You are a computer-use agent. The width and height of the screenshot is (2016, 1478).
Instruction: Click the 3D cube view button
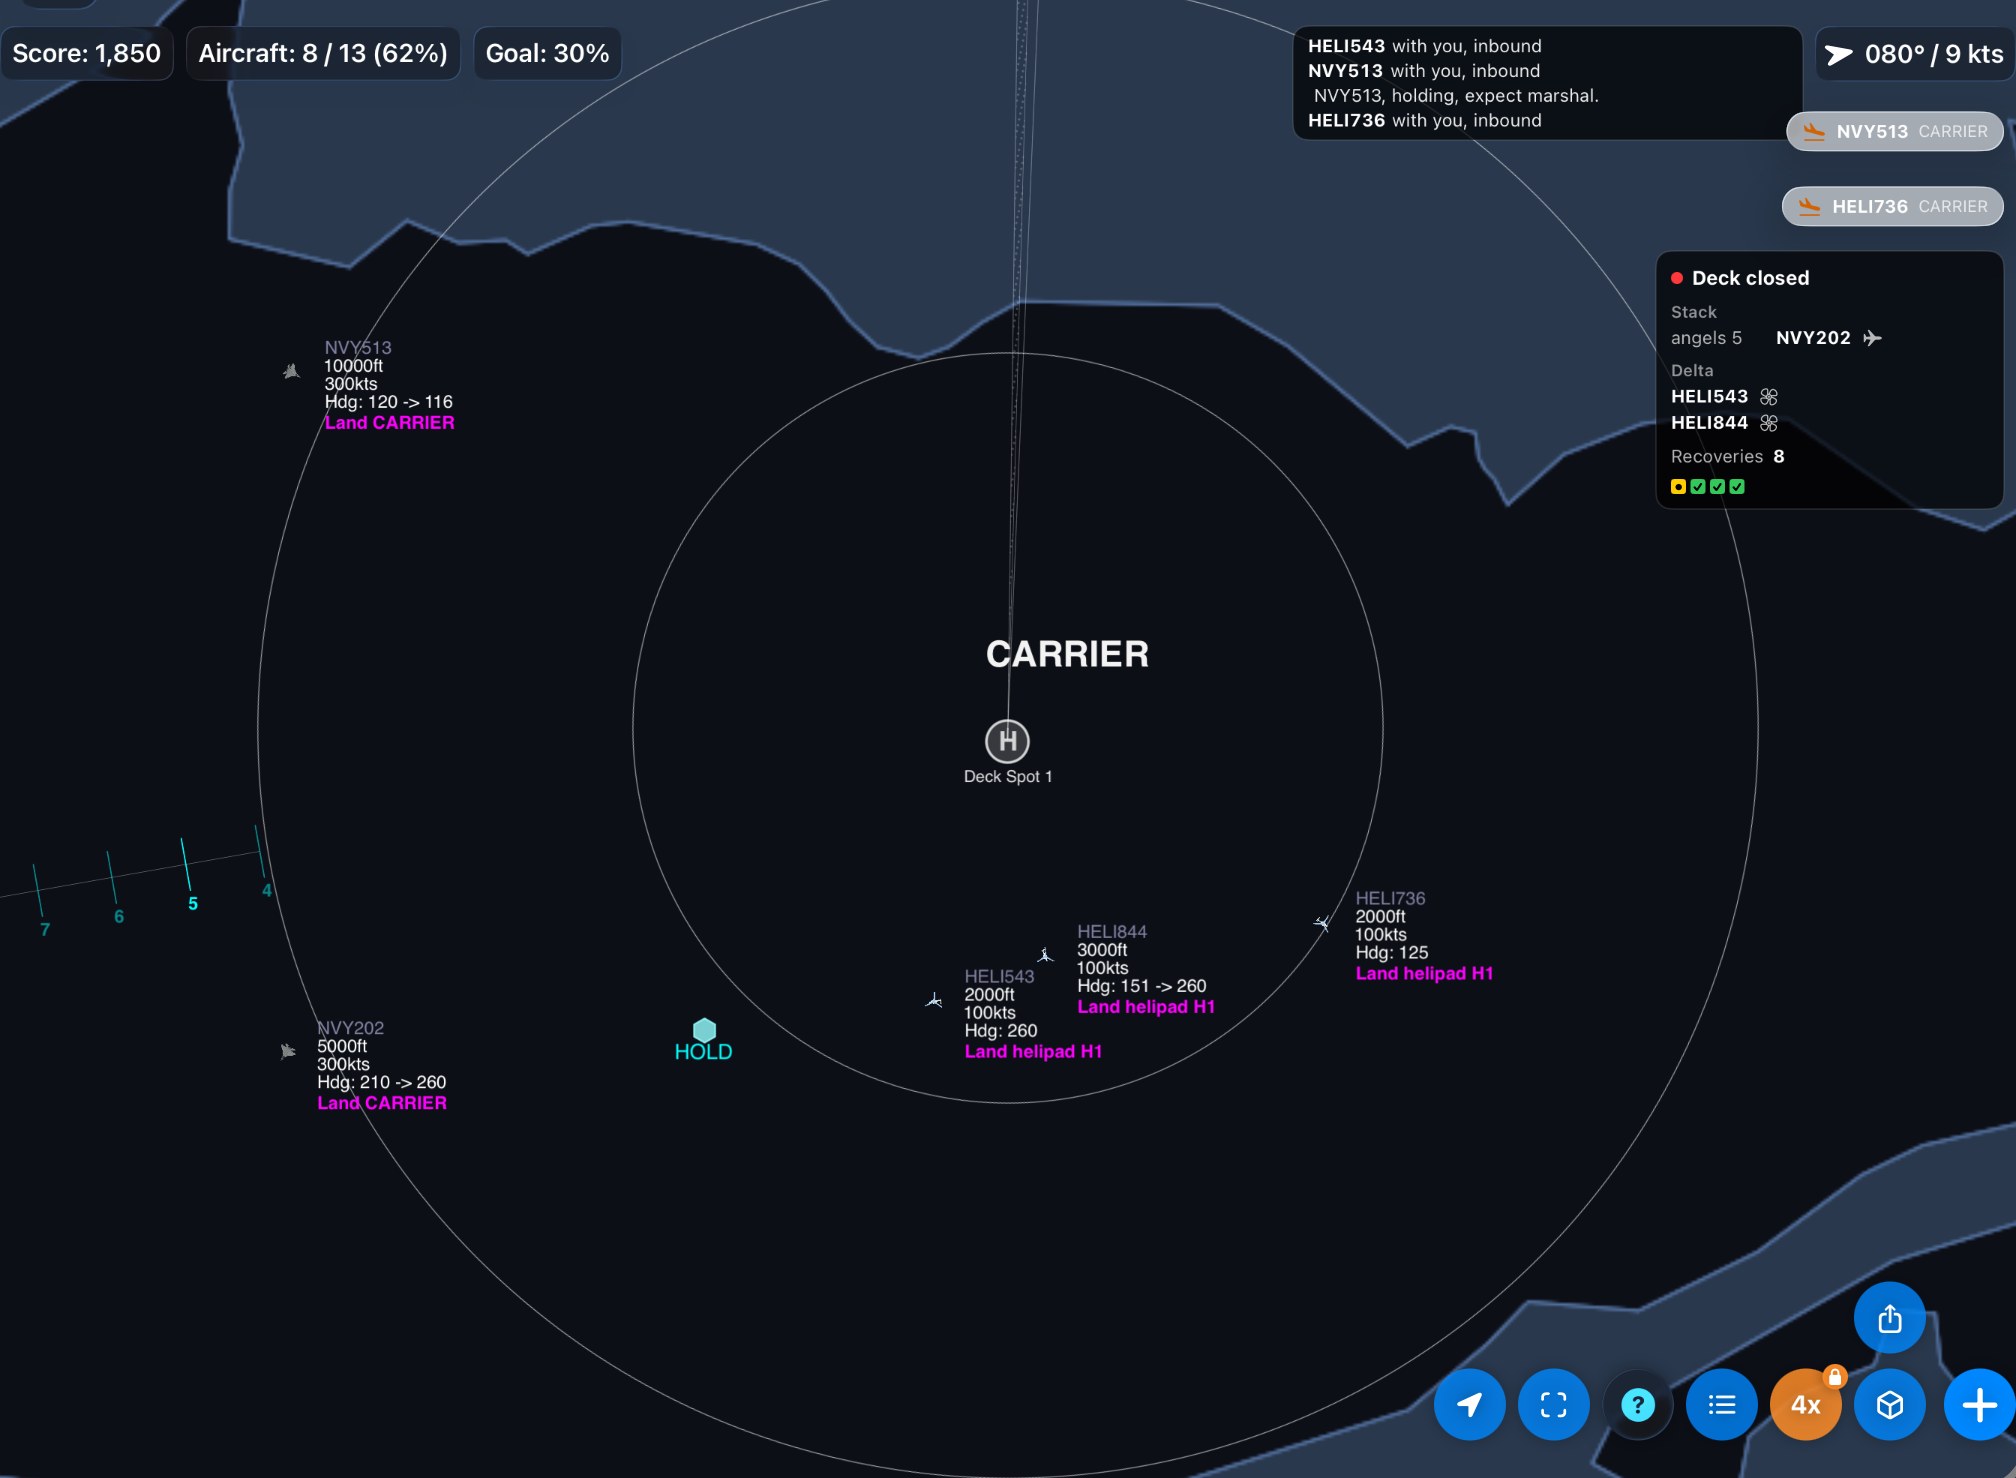[1889, 1404]
